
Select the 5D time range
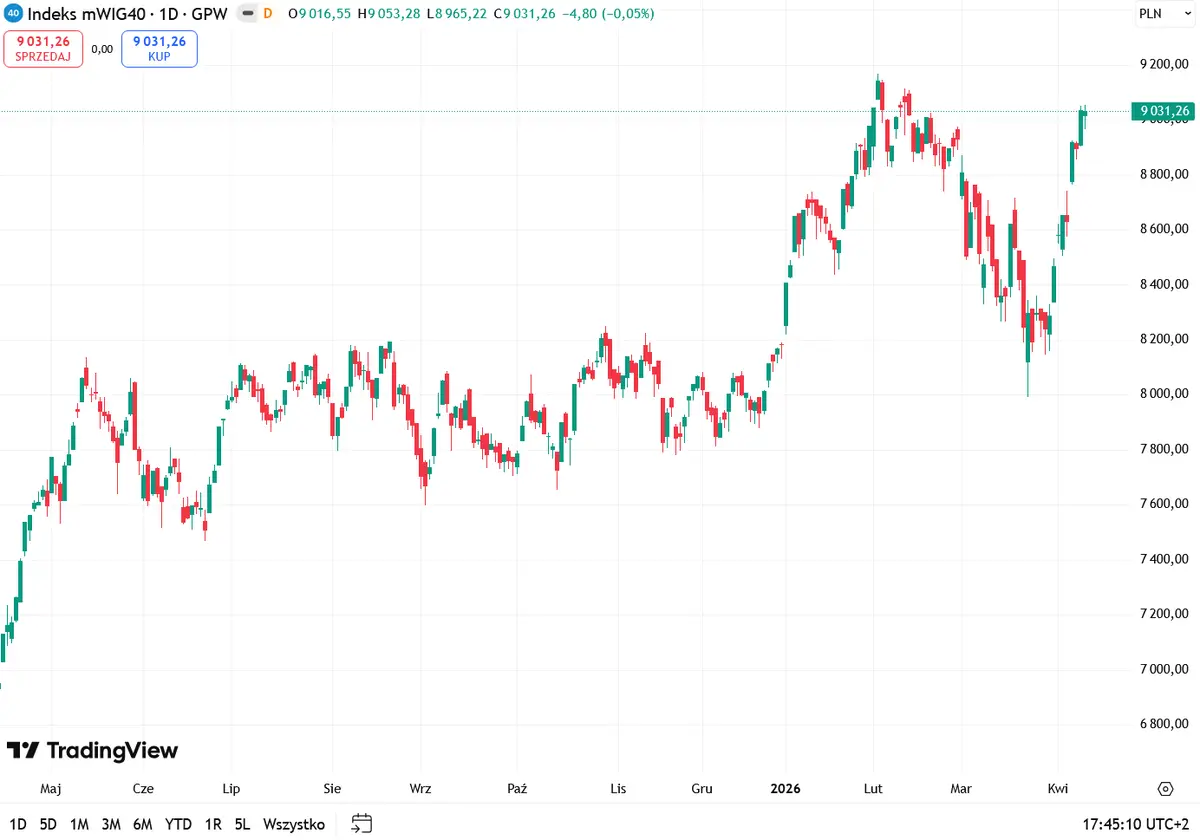point(48,825)
